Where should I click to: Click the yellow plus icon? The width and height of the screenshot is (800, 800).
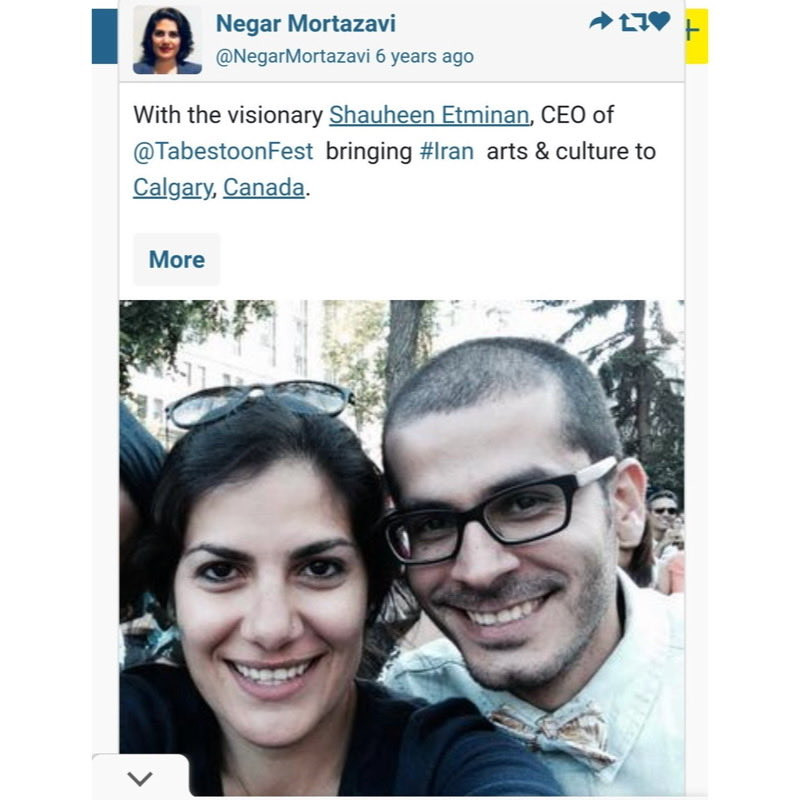click(x=696, y=36)
